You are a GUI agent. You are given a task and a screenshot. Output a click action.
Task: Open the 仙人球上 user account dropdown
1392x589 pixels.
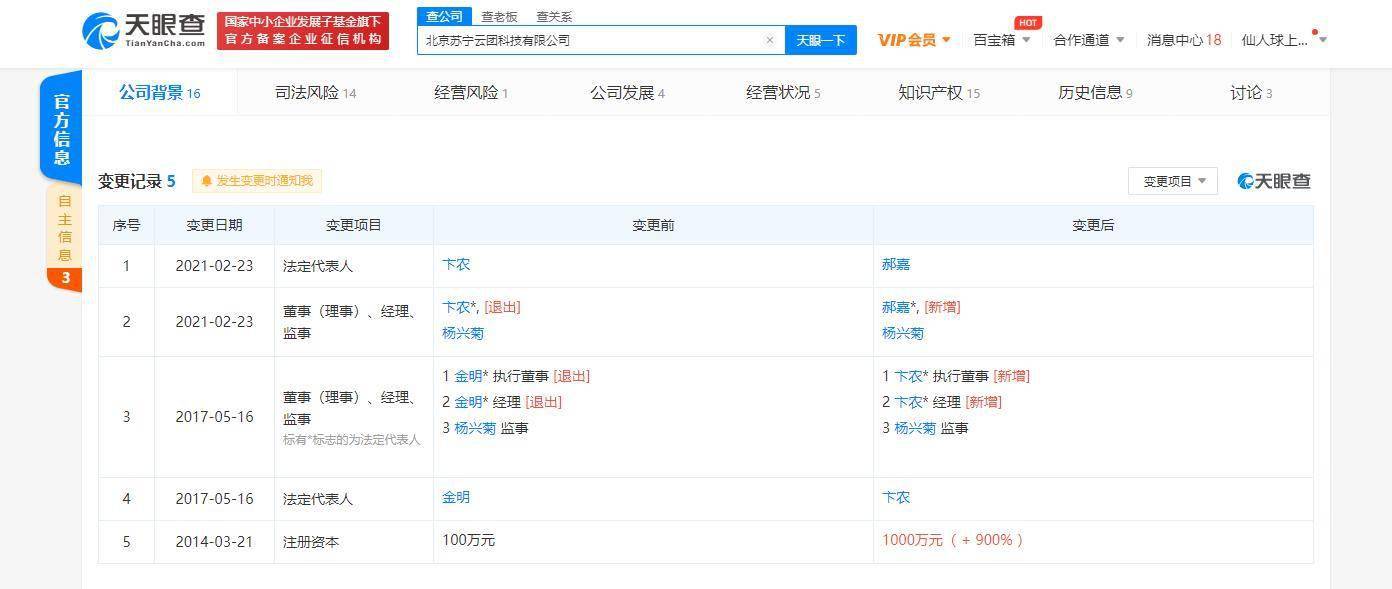coord(1284,40)
